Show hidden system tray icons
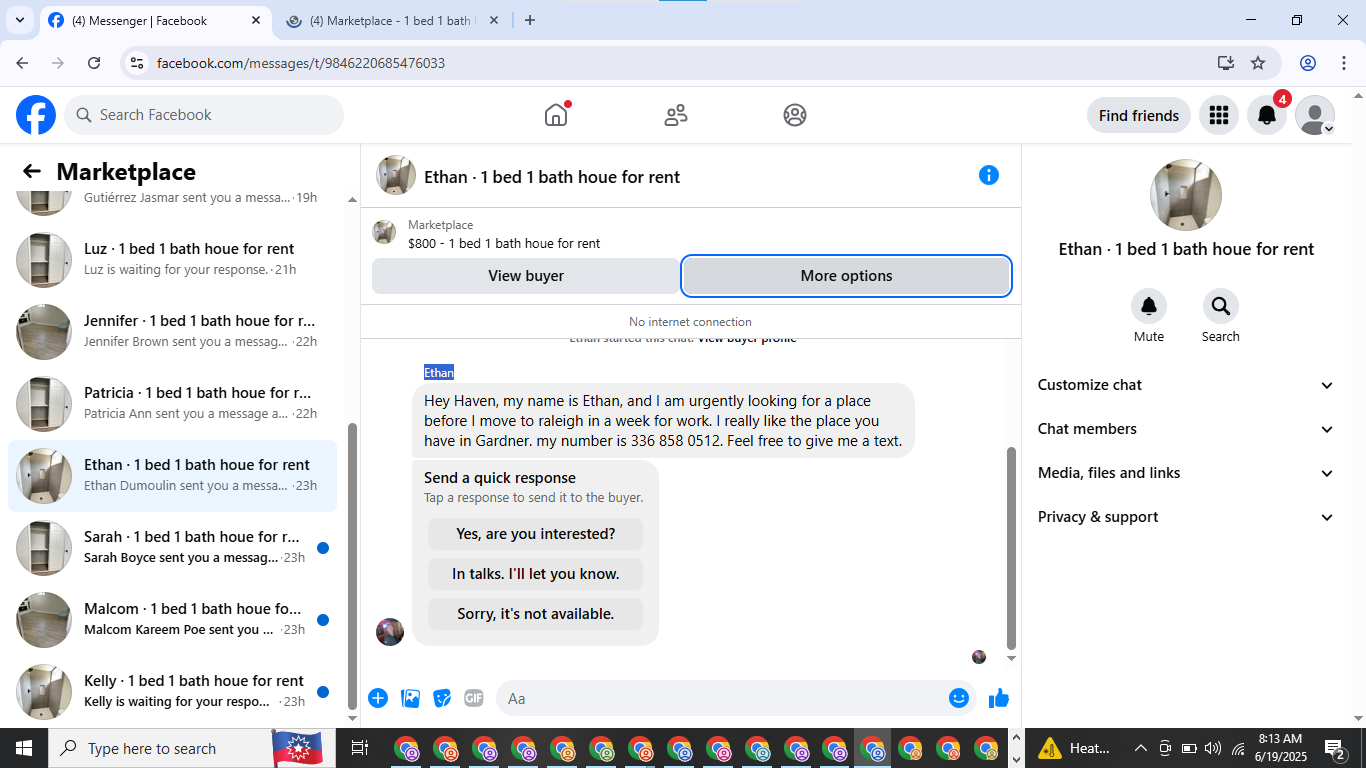The image size is (1366, 768). pos(1140,748)
